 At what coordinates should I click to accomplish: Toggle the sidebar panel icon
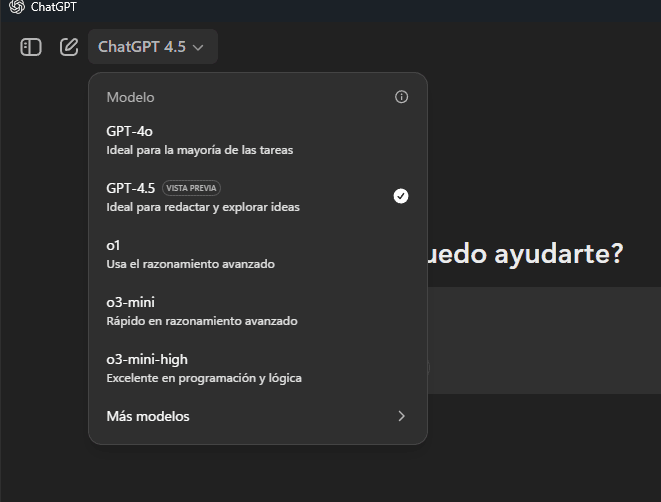(31, 47)
